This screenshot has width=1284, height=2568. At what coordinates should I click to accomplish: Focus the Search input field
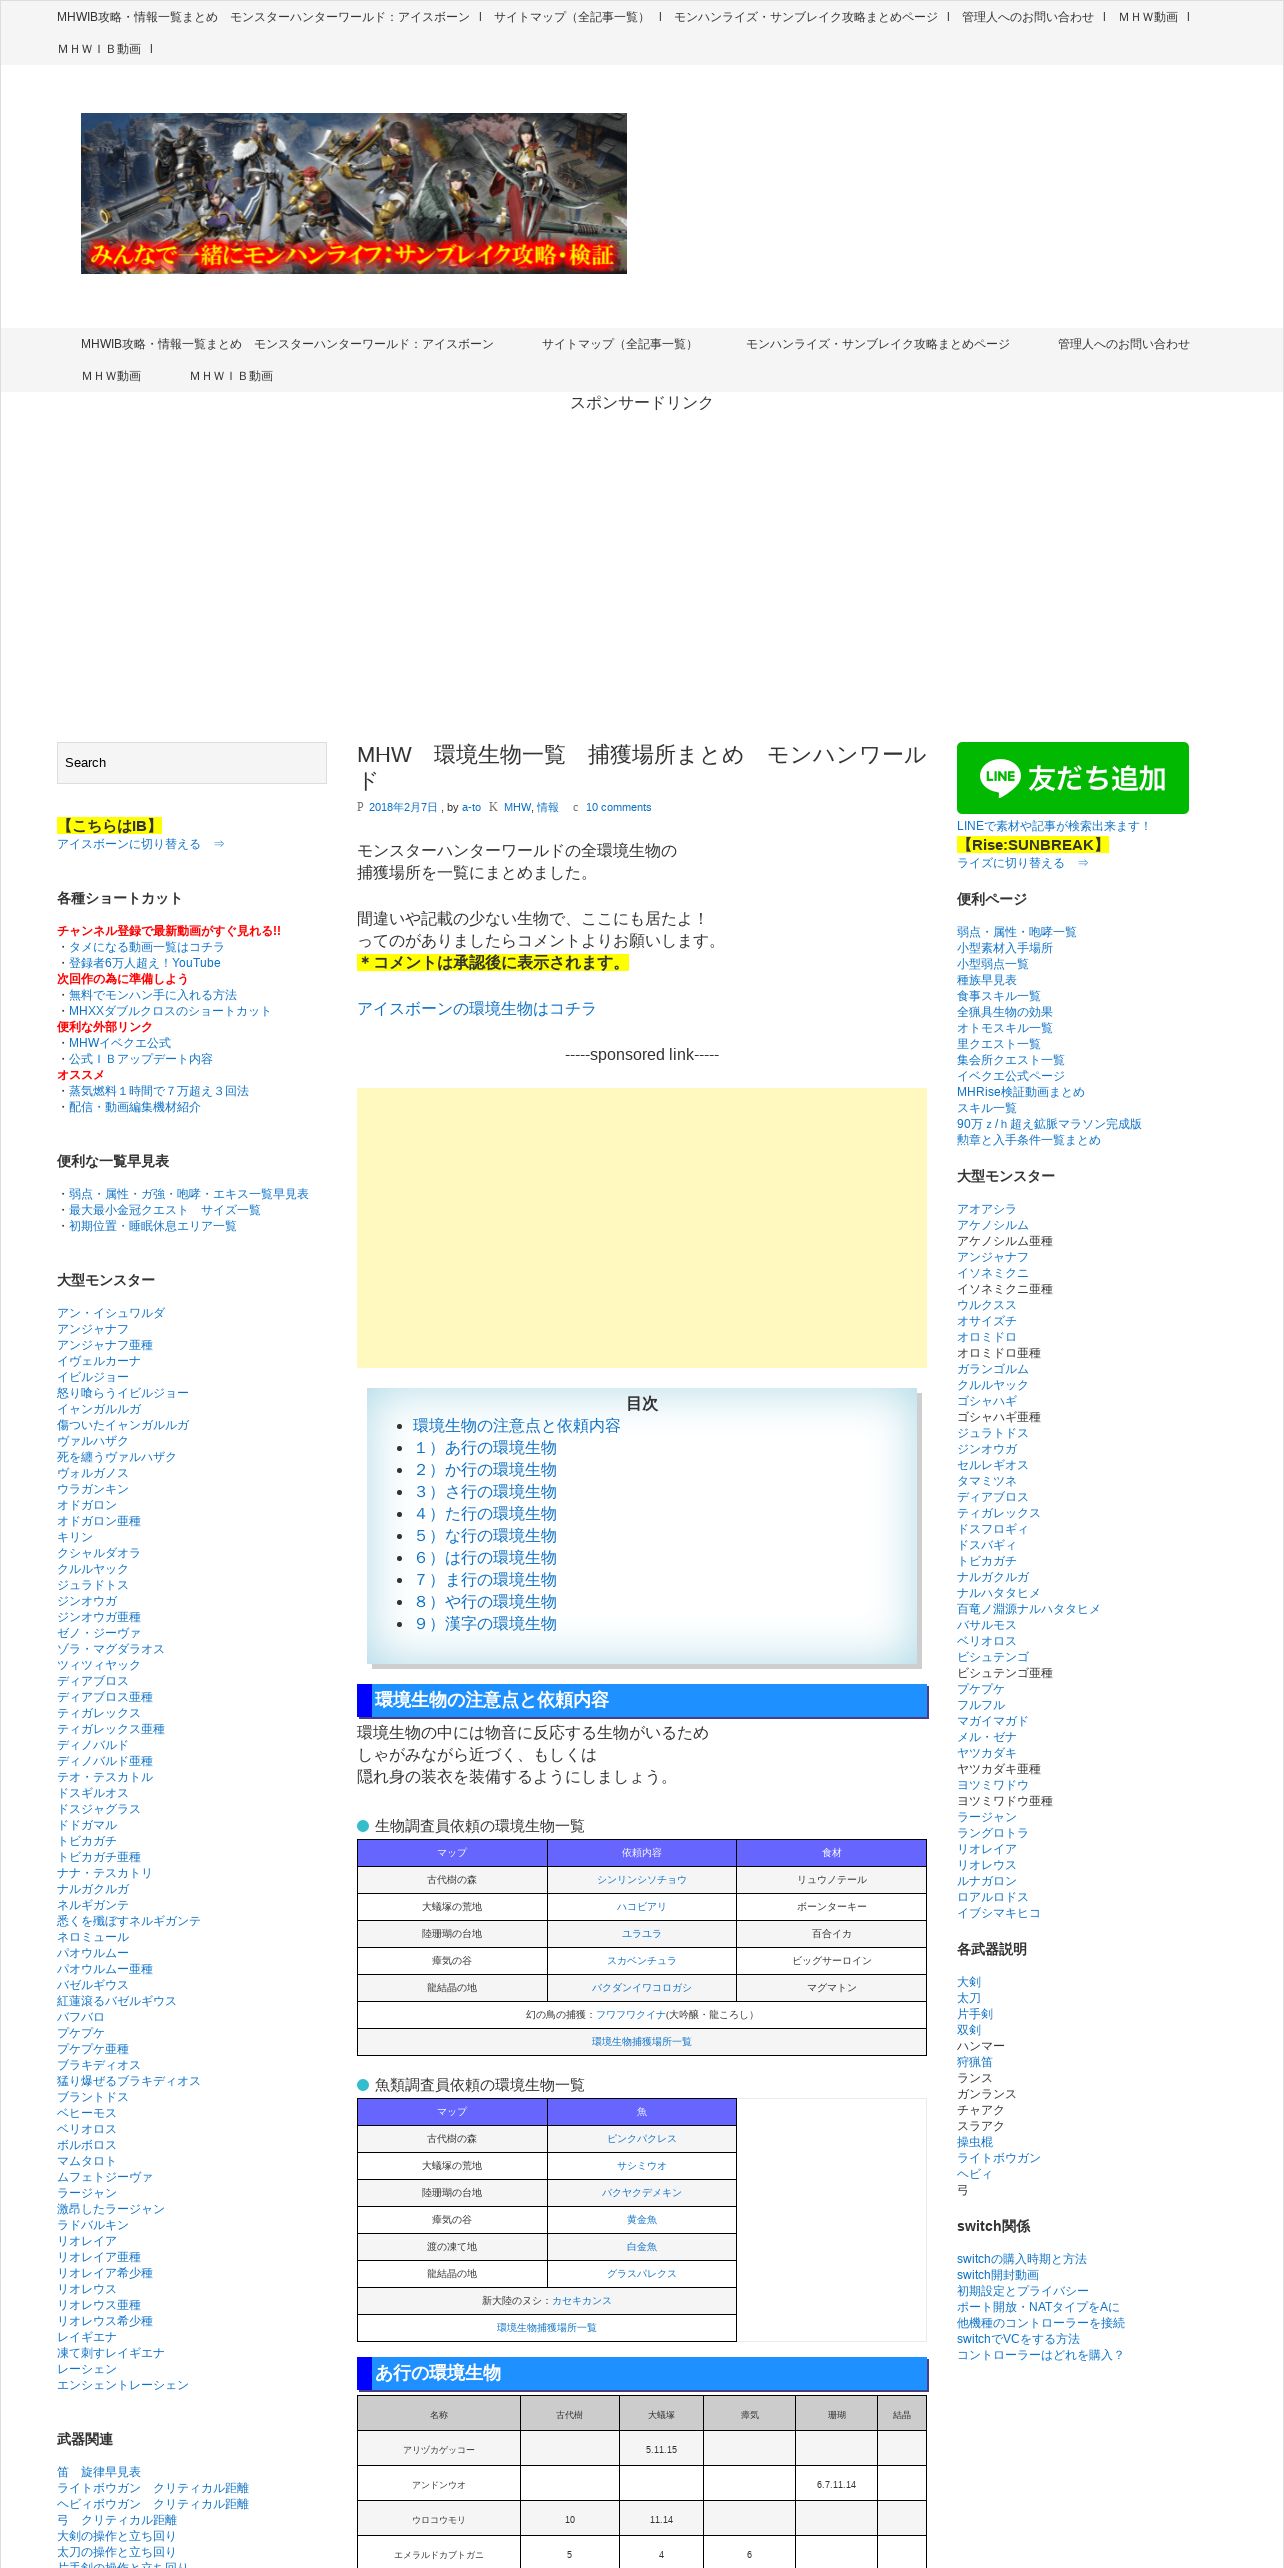(192, 763)
